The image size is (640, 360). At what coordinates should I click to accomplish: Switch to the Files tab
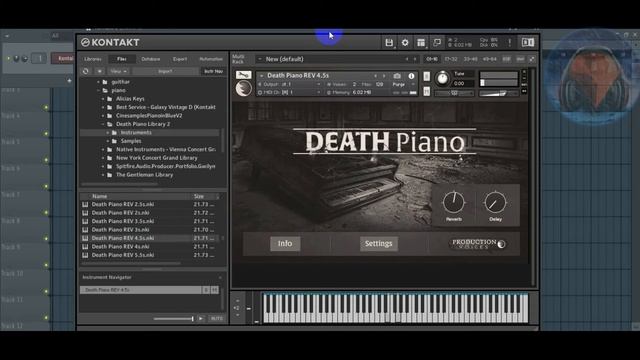[x=122, y=59]
